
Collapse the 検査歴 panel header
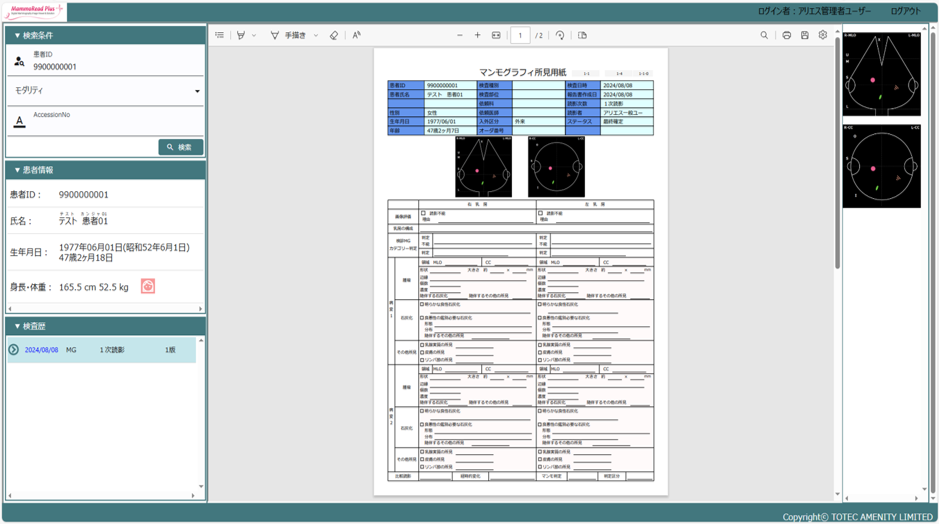click(x=105, y=326)
